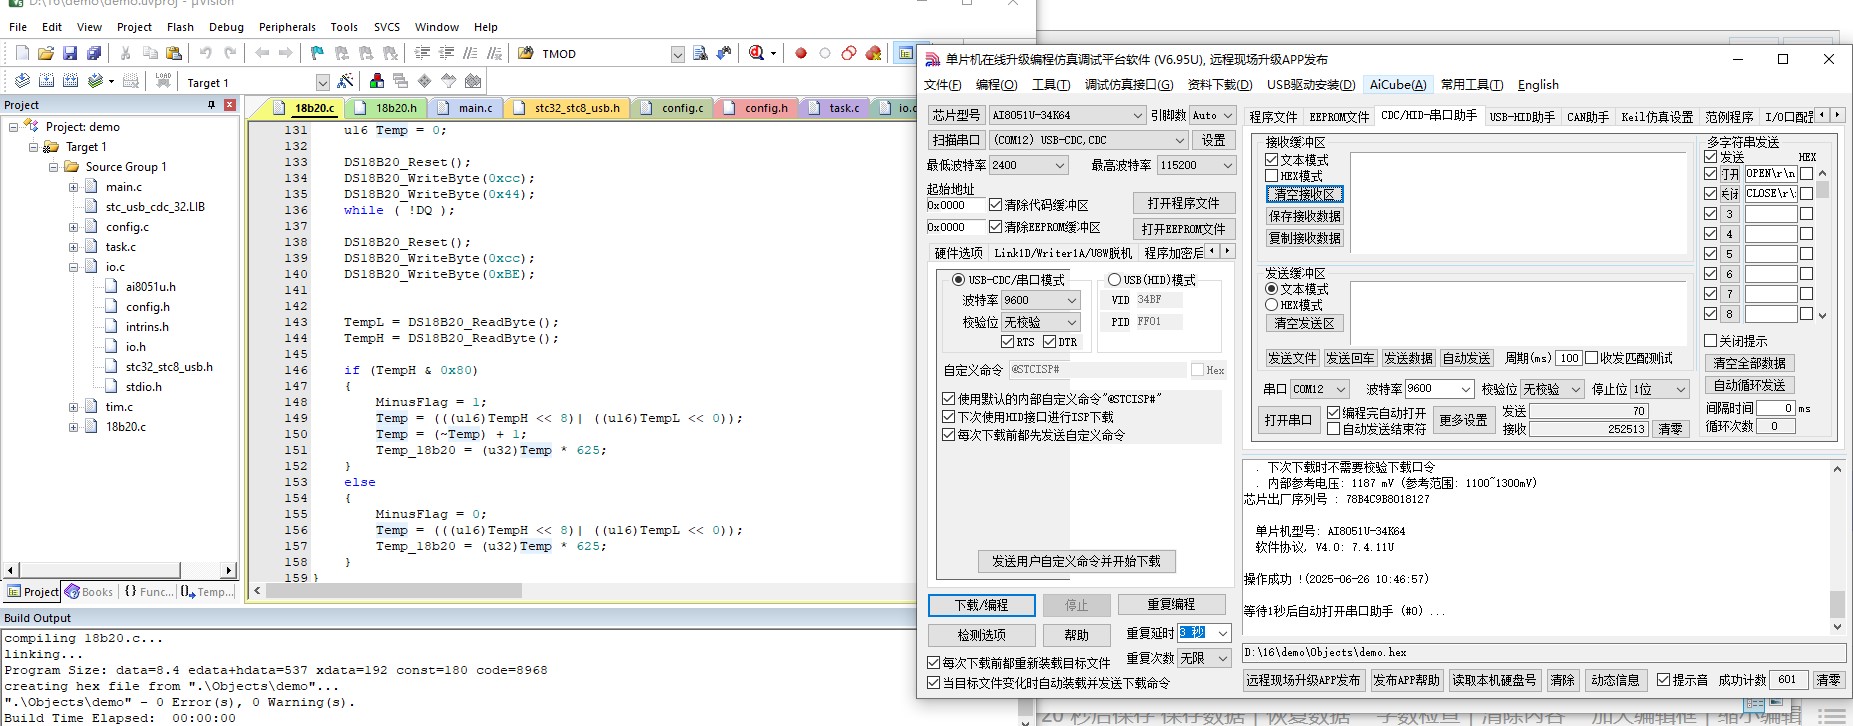
Task: Click the Comment selection icon
Action: 470,53
